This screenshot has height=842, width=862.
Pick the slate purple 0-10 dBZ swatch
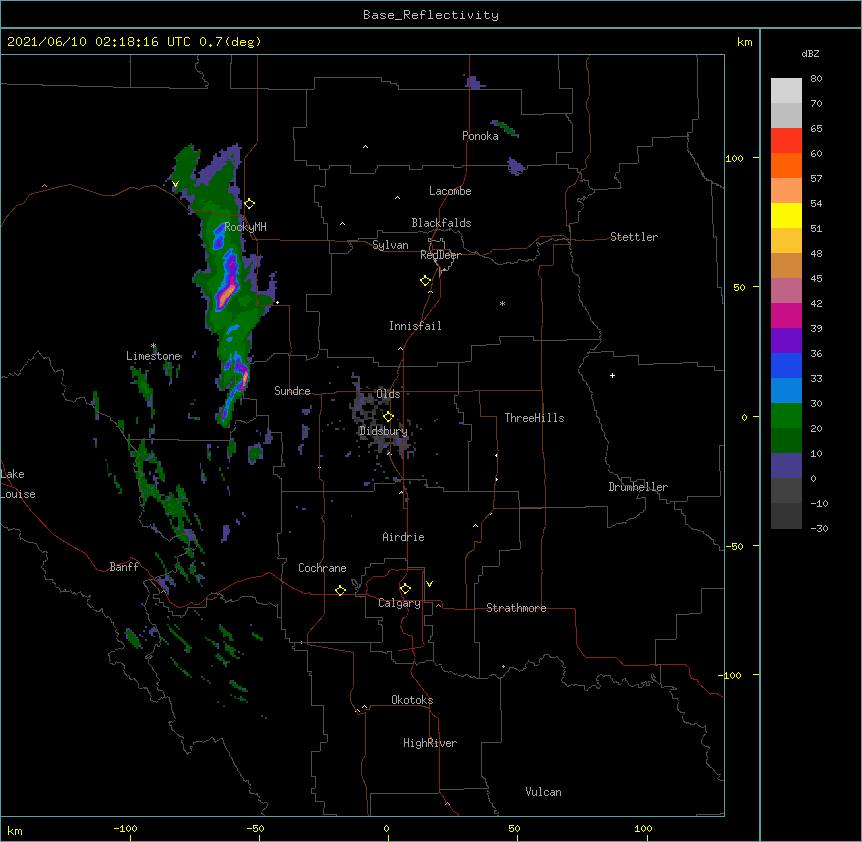click(786, 466)
